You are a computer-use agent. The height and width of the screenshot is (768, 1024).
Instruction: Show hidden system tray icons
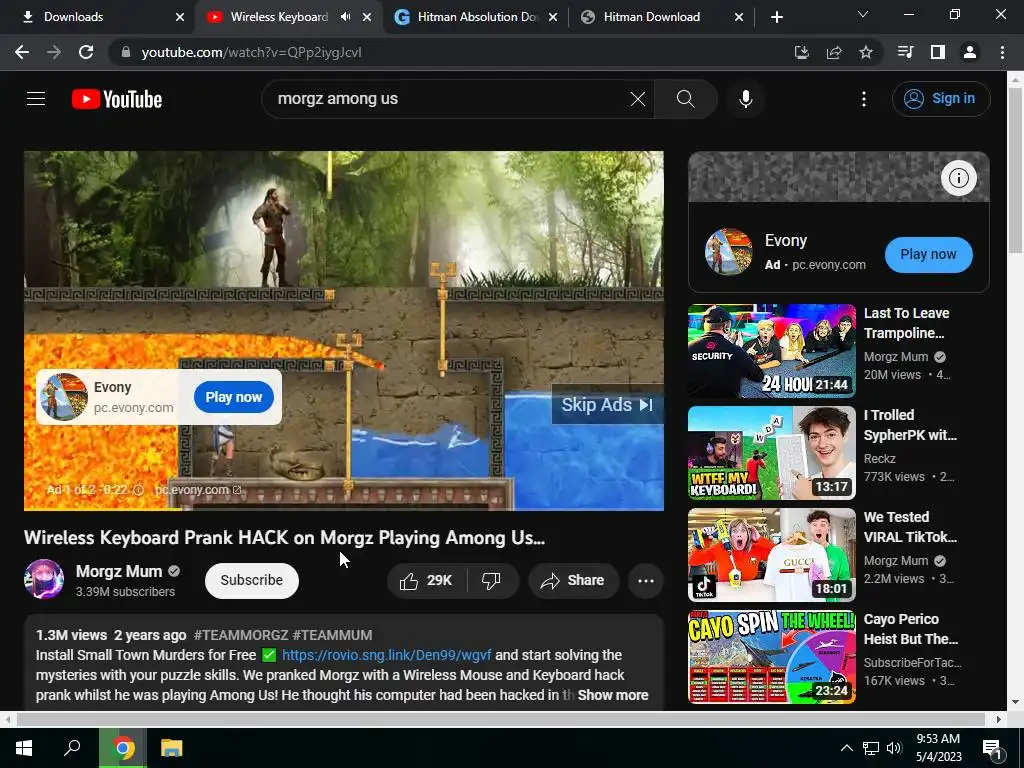point(846,748)
